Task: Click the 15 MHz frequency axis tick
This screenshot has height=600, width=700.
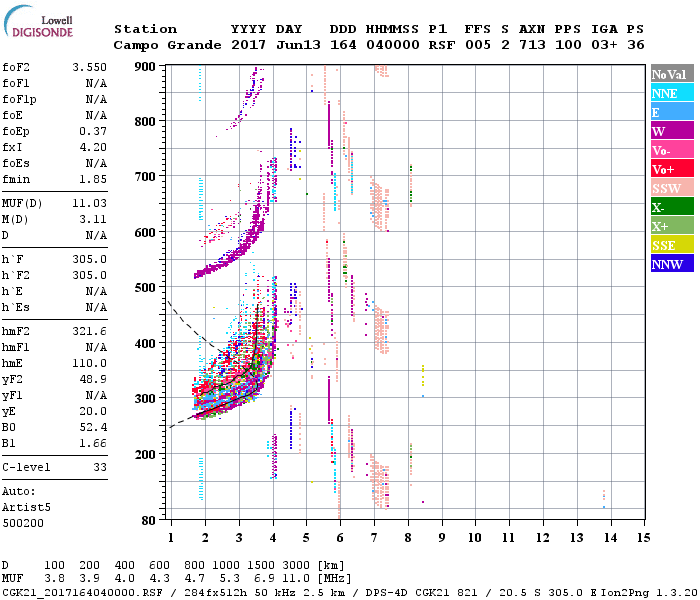Action: click(x=643, y=537)
